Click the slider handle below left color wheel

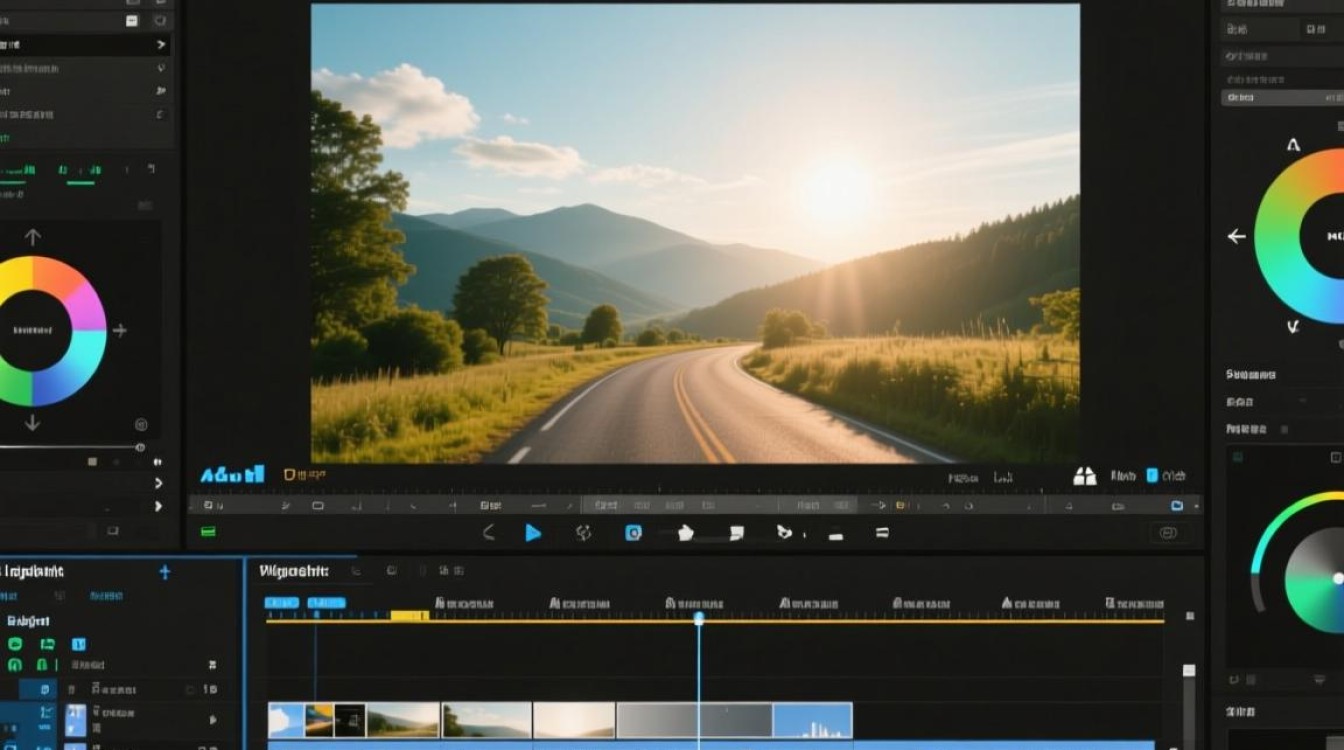[x=140, y=447]
